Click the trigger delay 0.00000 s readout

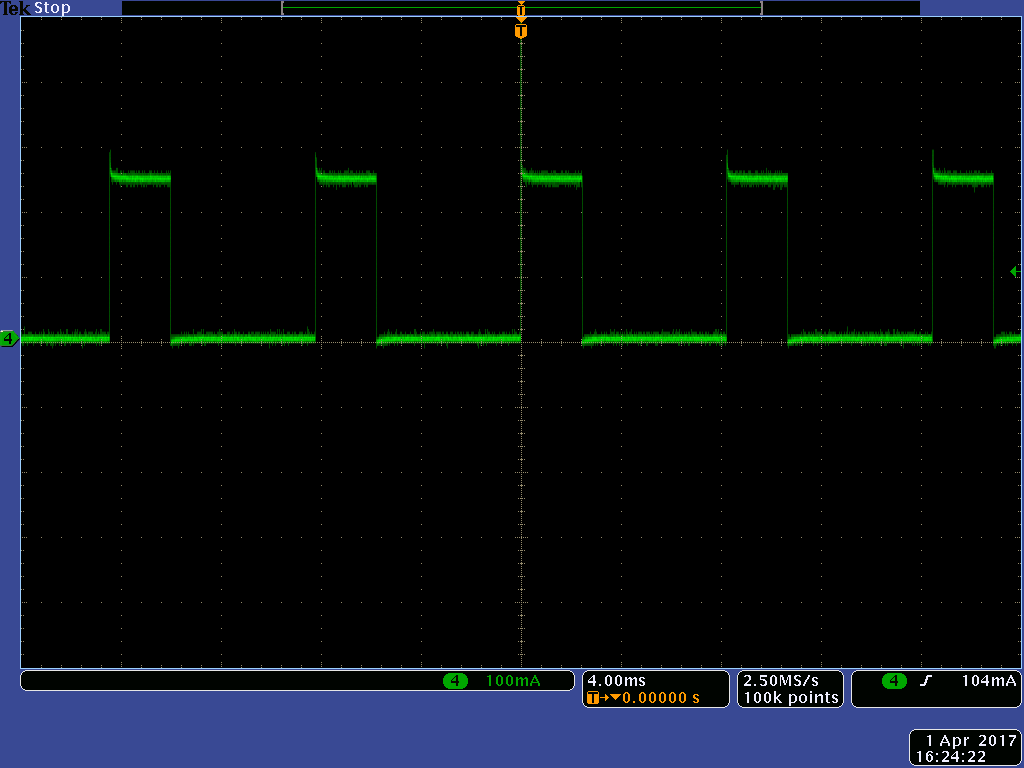(x=660, y=698)
